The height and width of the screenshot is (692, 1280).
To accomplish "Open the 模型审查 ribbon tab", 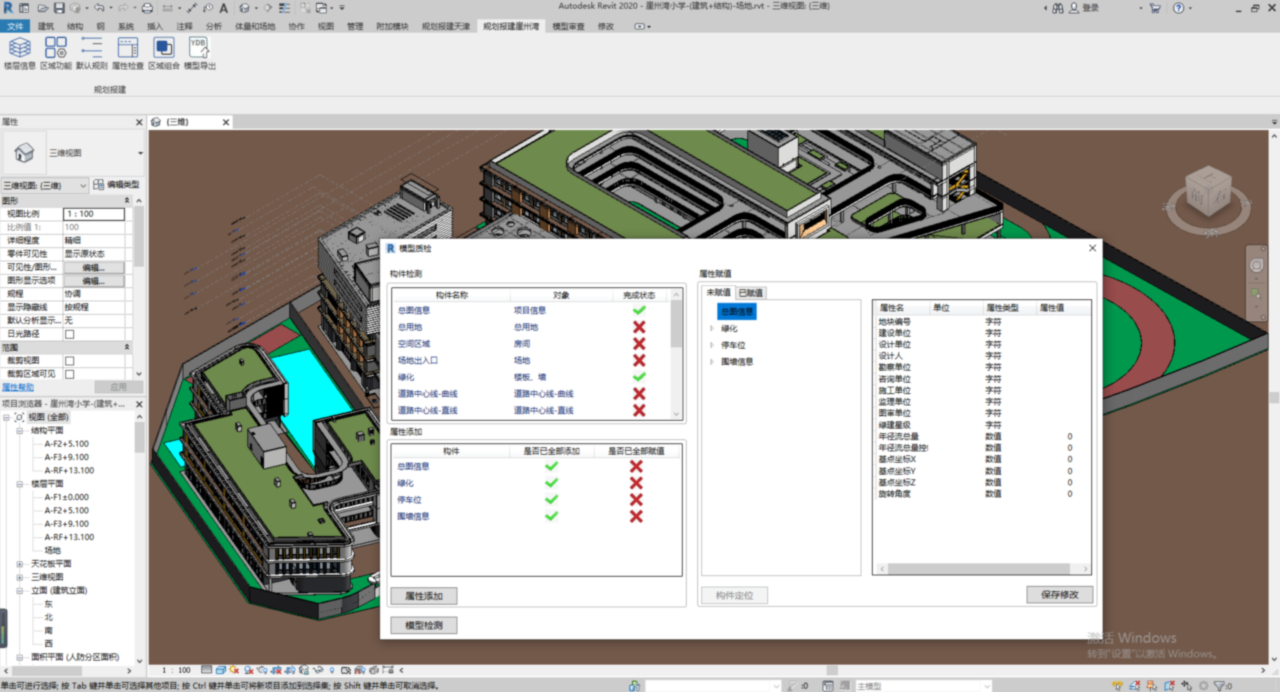I will pyautogui.click(x=568, y=26).
